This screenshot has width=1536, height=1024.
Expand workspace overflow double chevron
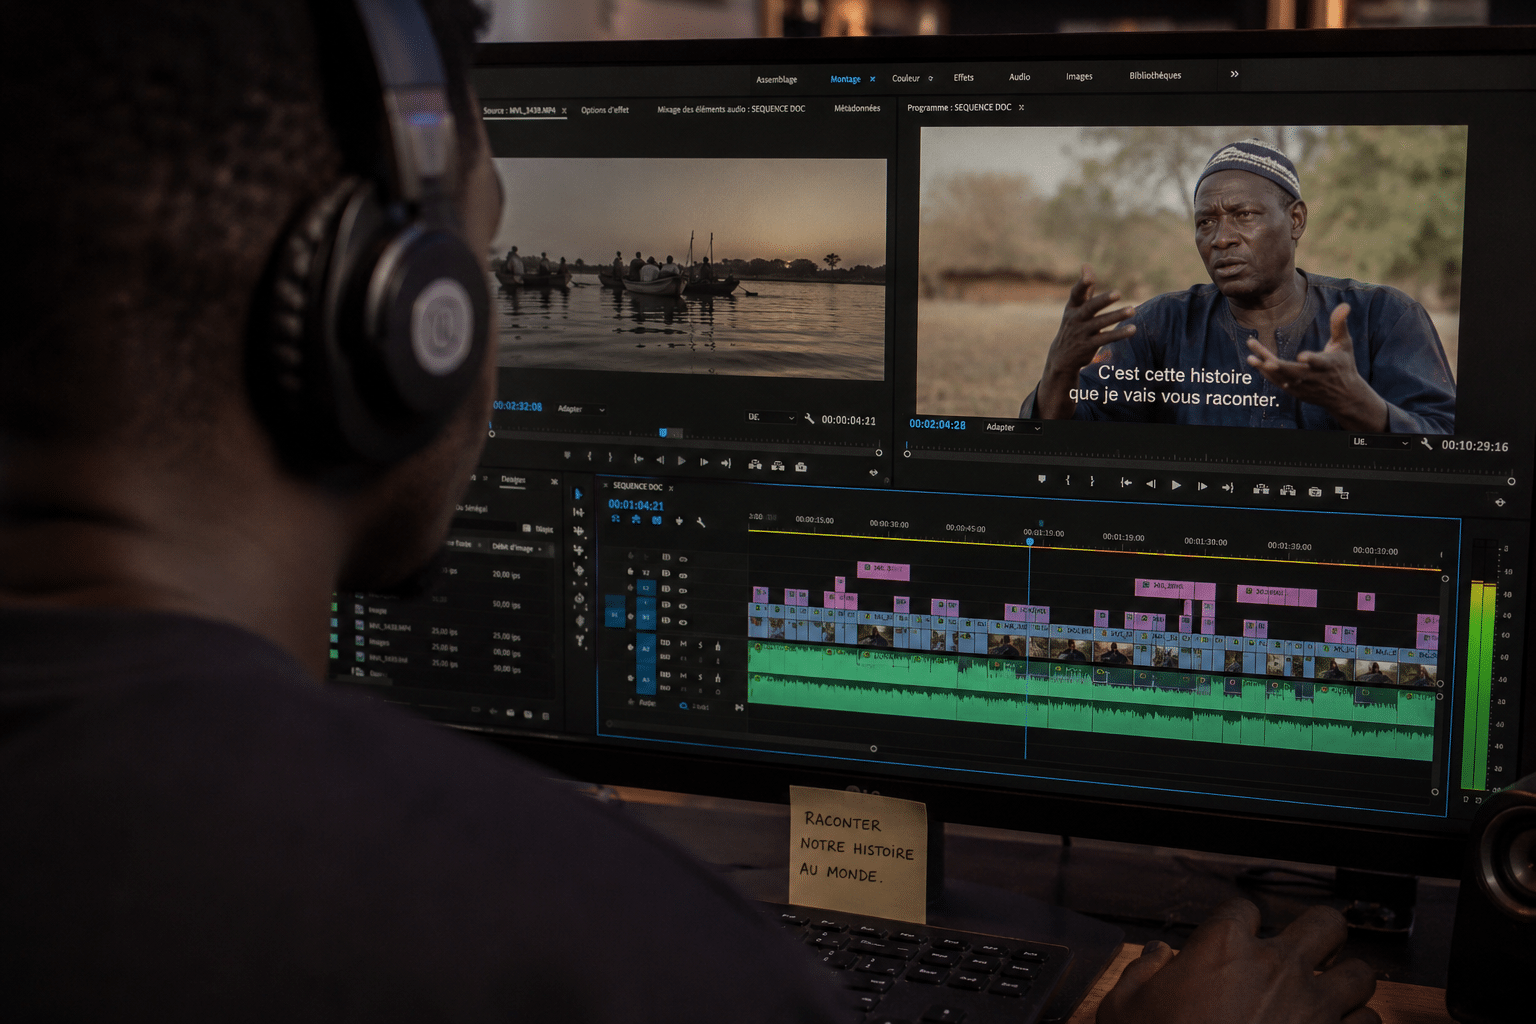click(1234, 74)
